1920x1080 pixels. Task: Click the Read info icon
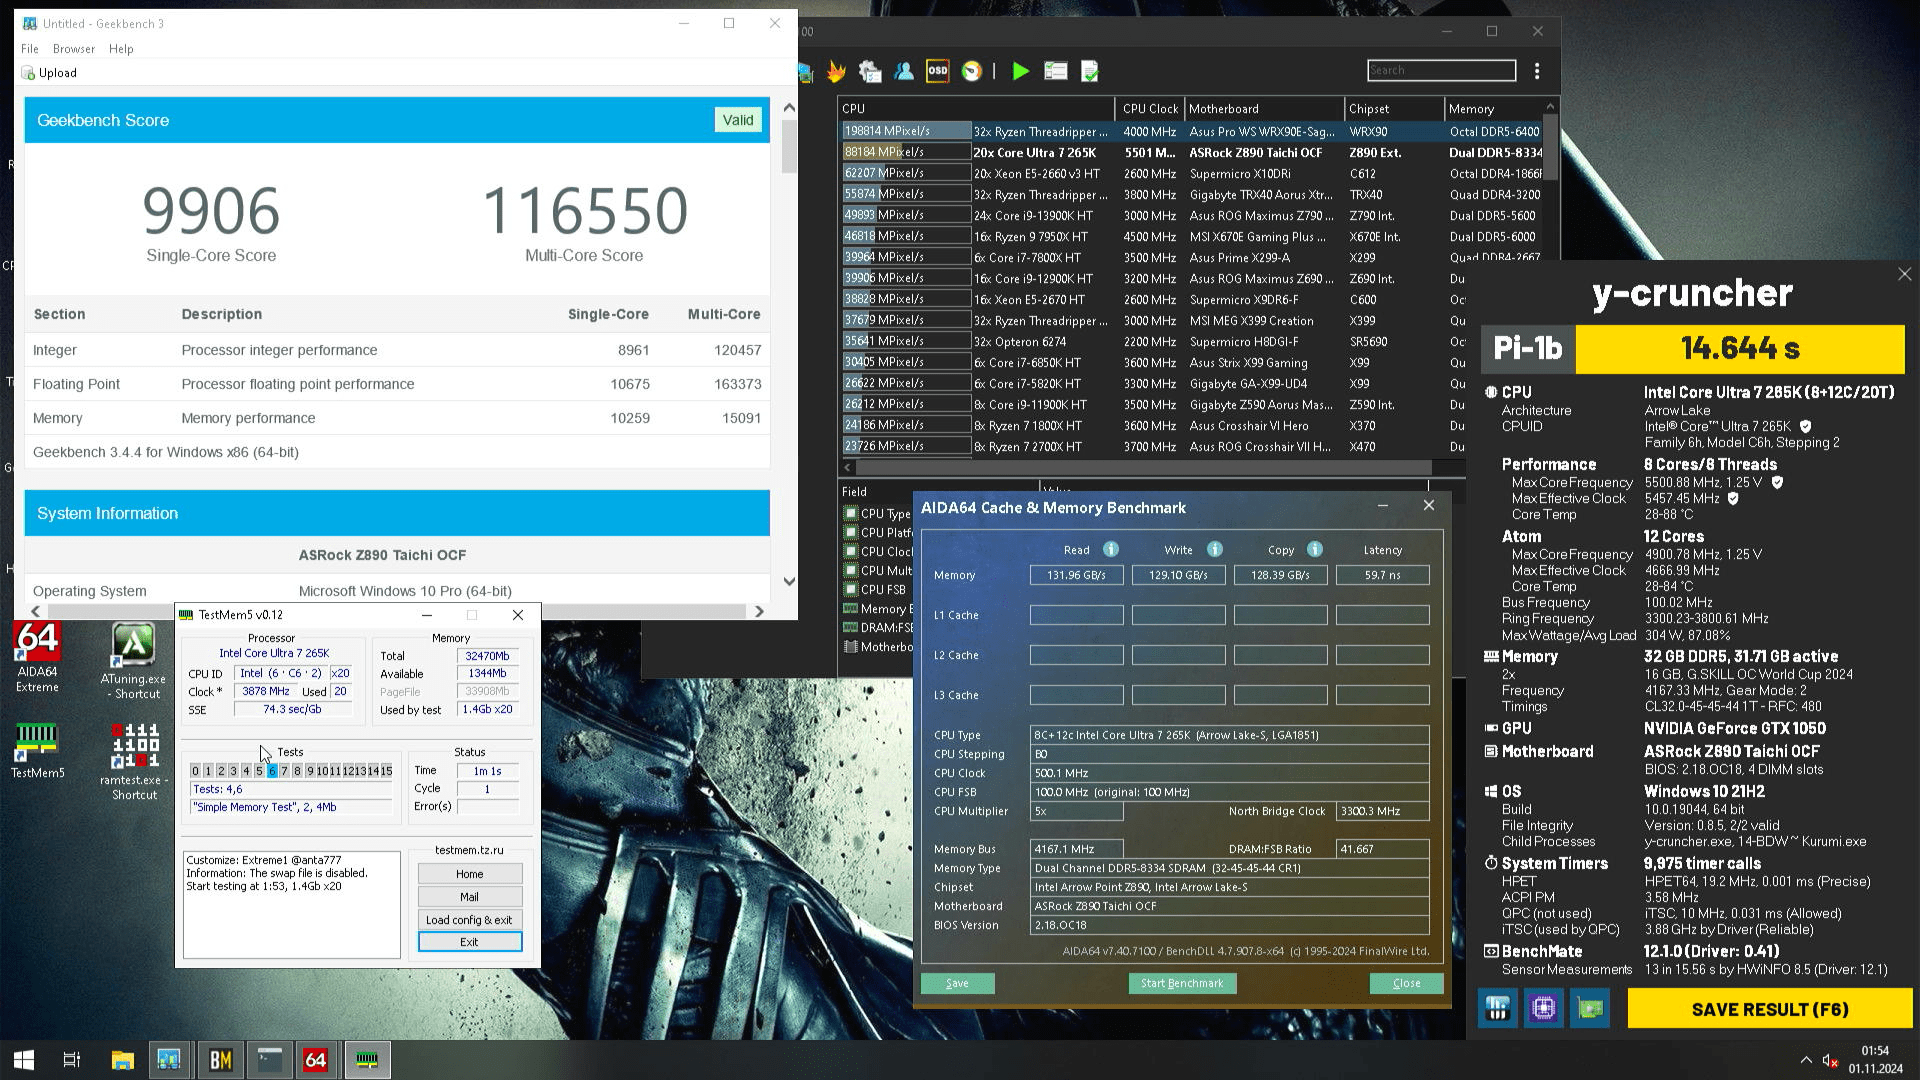pos(1110,550)
